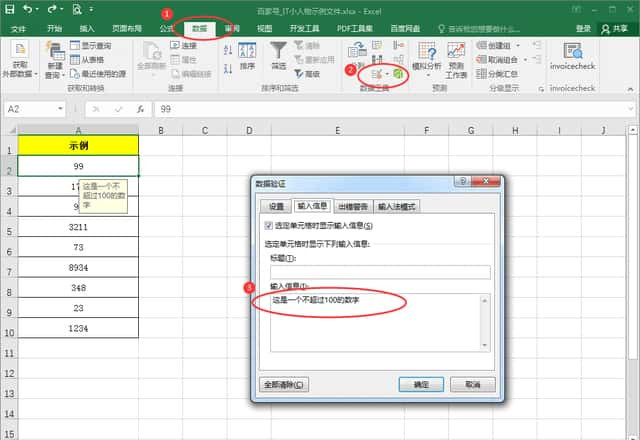Select the cell containing 8934
Image resolution: width=640 pixels, height=440 pixels.
pyautogui.click(x=78, y=267)
